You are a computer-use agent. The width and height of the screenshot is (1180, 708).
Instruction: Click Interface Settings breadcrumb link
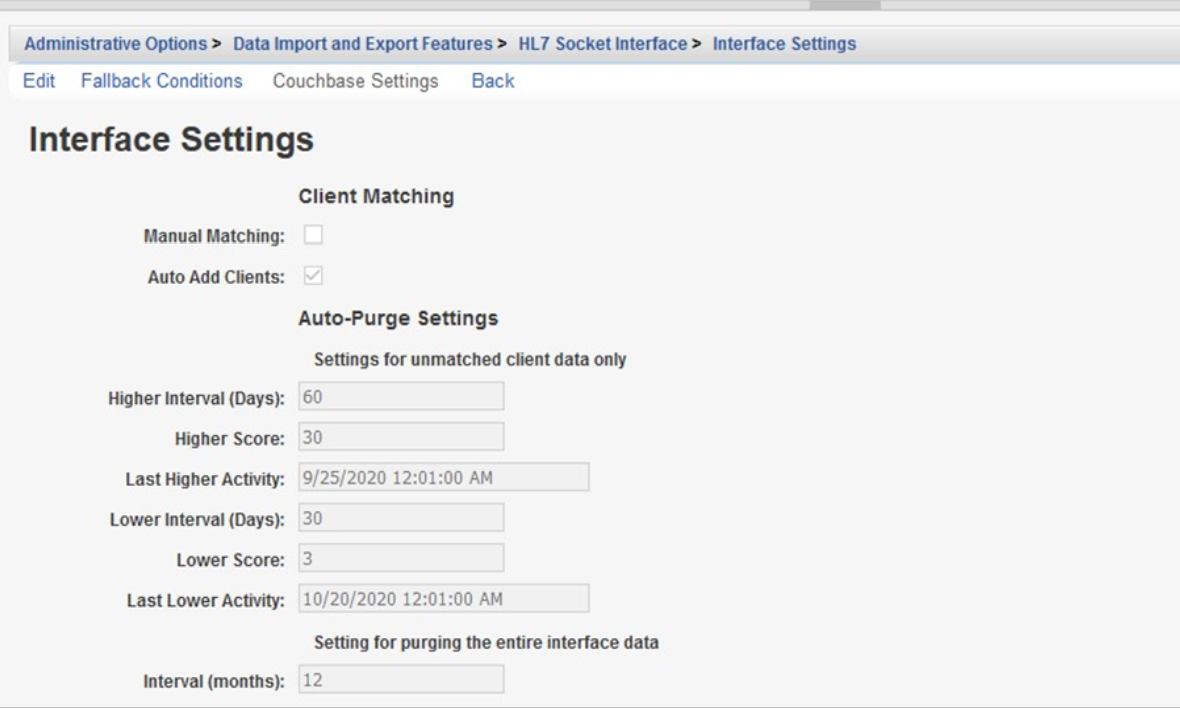pos(784,44)
